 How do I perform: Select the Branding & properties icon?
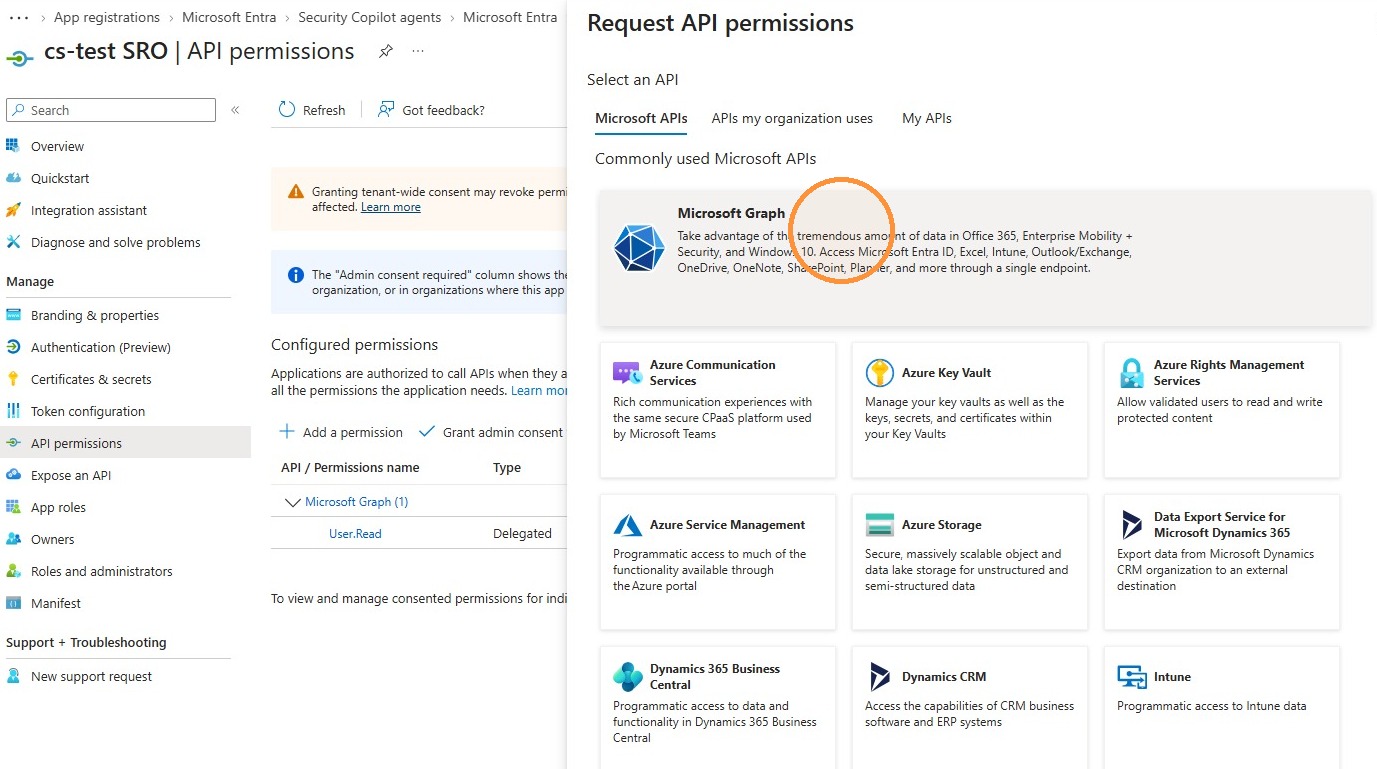[13, 315]
